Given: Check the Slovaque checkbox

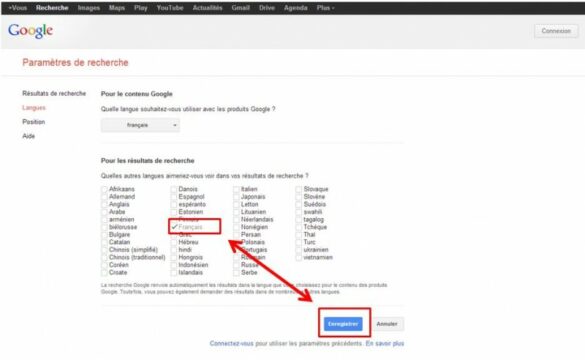Looking at the screenshot, I should pyautogui.click(x=298, y=190).
